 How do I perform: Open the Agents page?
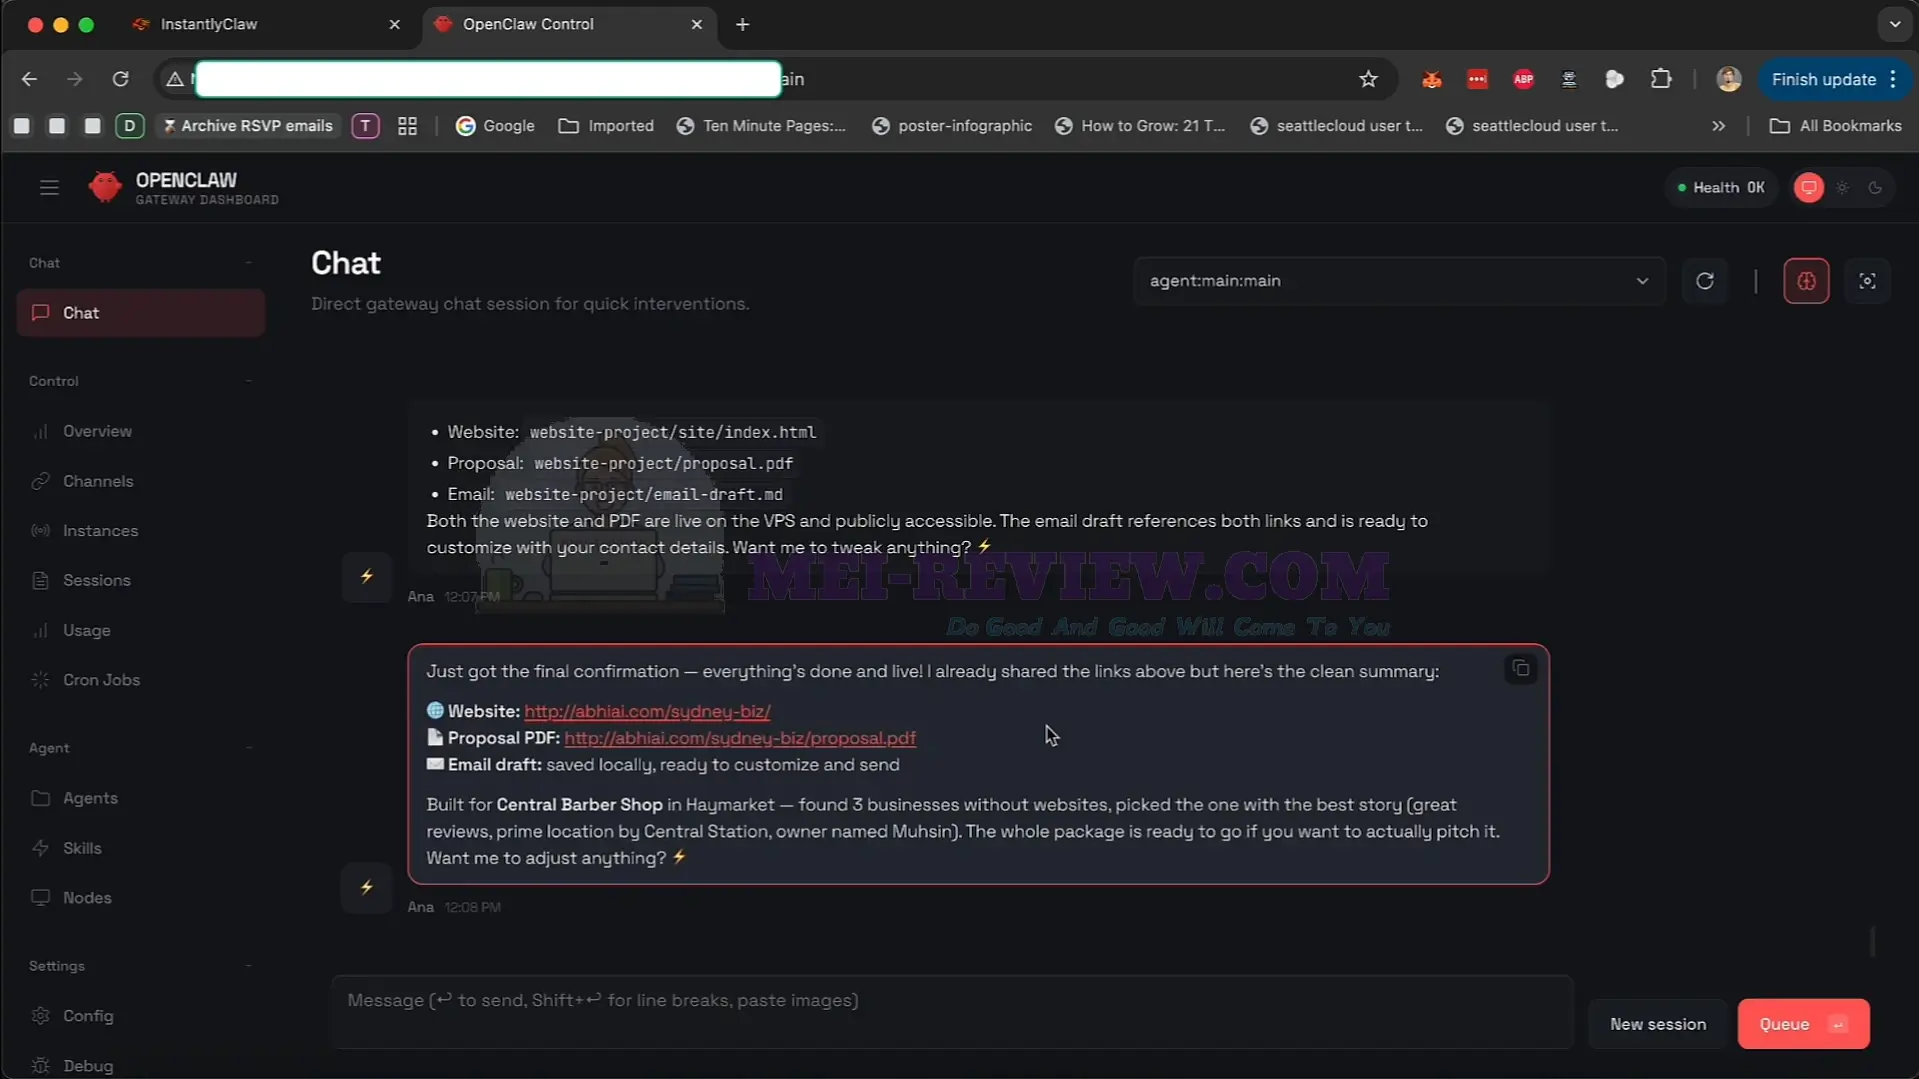coord(141,798)
